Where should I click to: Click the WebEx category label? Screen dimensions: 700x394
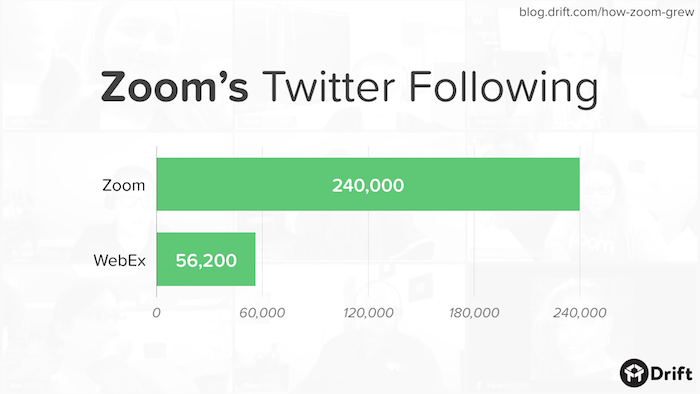tap(120, 260)
